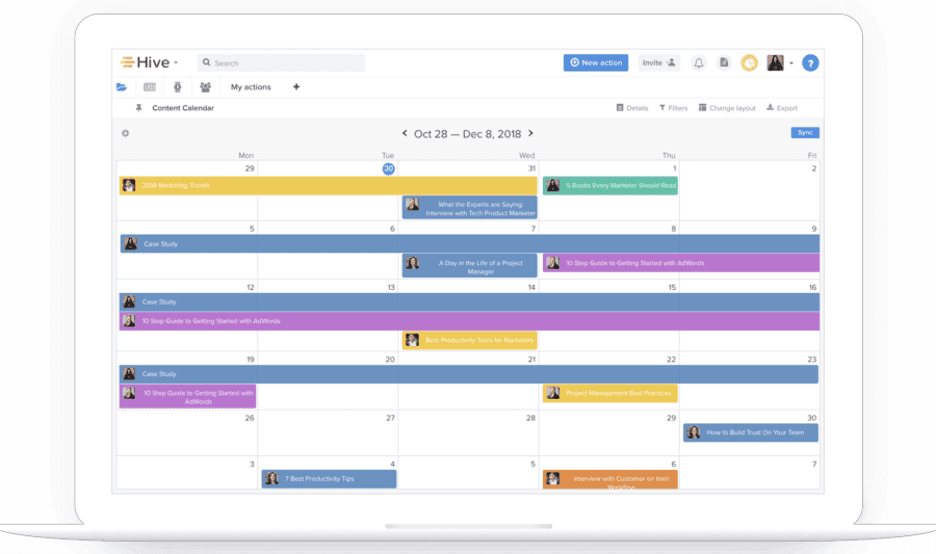Click the notifications bell icon

click(x=698, y=63)
